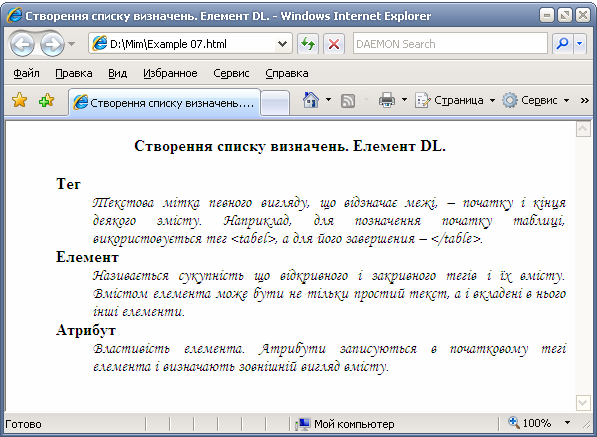Click Add to Favorites star-plus icon

click(x=46, y=100)
